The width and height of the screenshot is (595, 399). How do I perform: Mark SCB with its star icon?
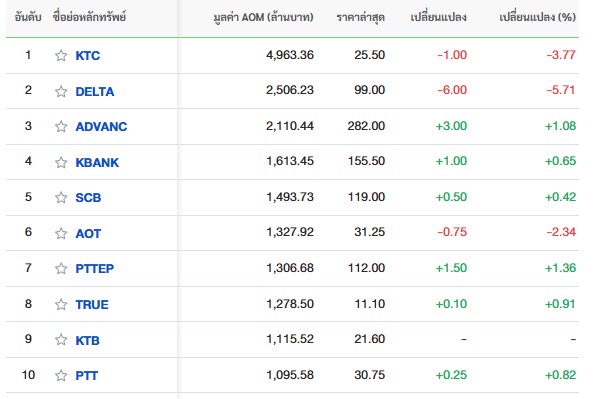tap(61, 197)
